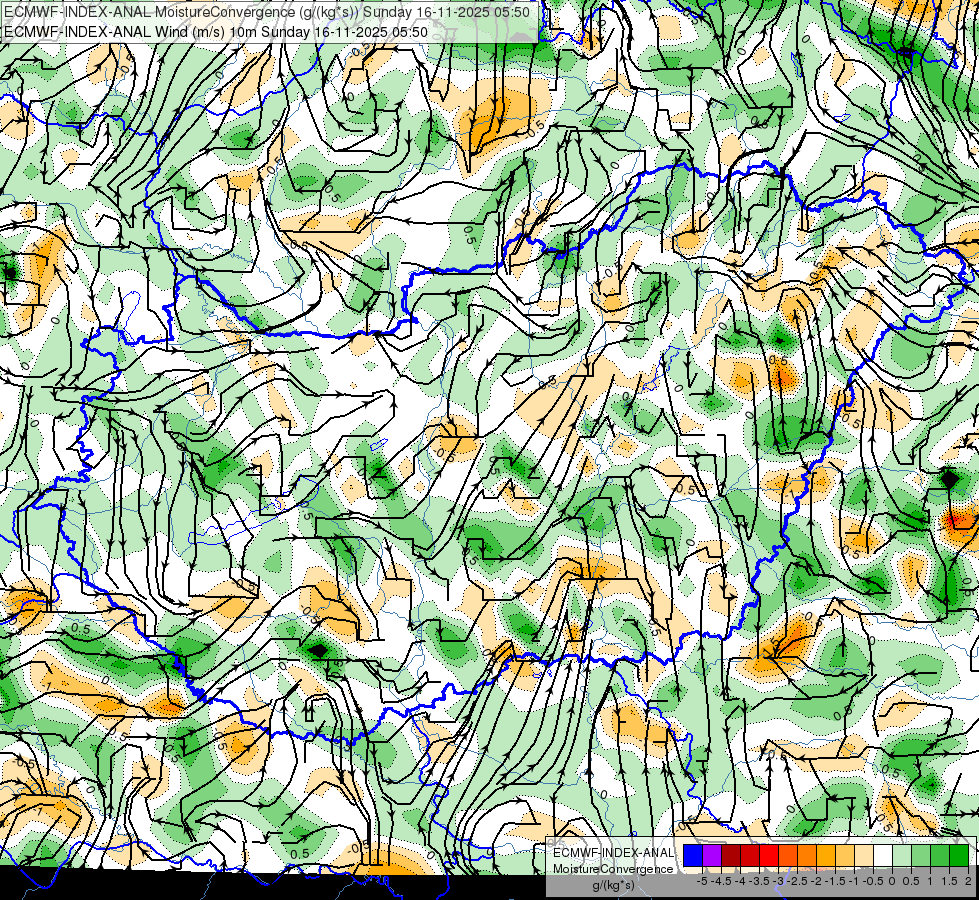The image size is (979, 900).
Task: Select the purple legend color swatch
Action: [712, 855]
